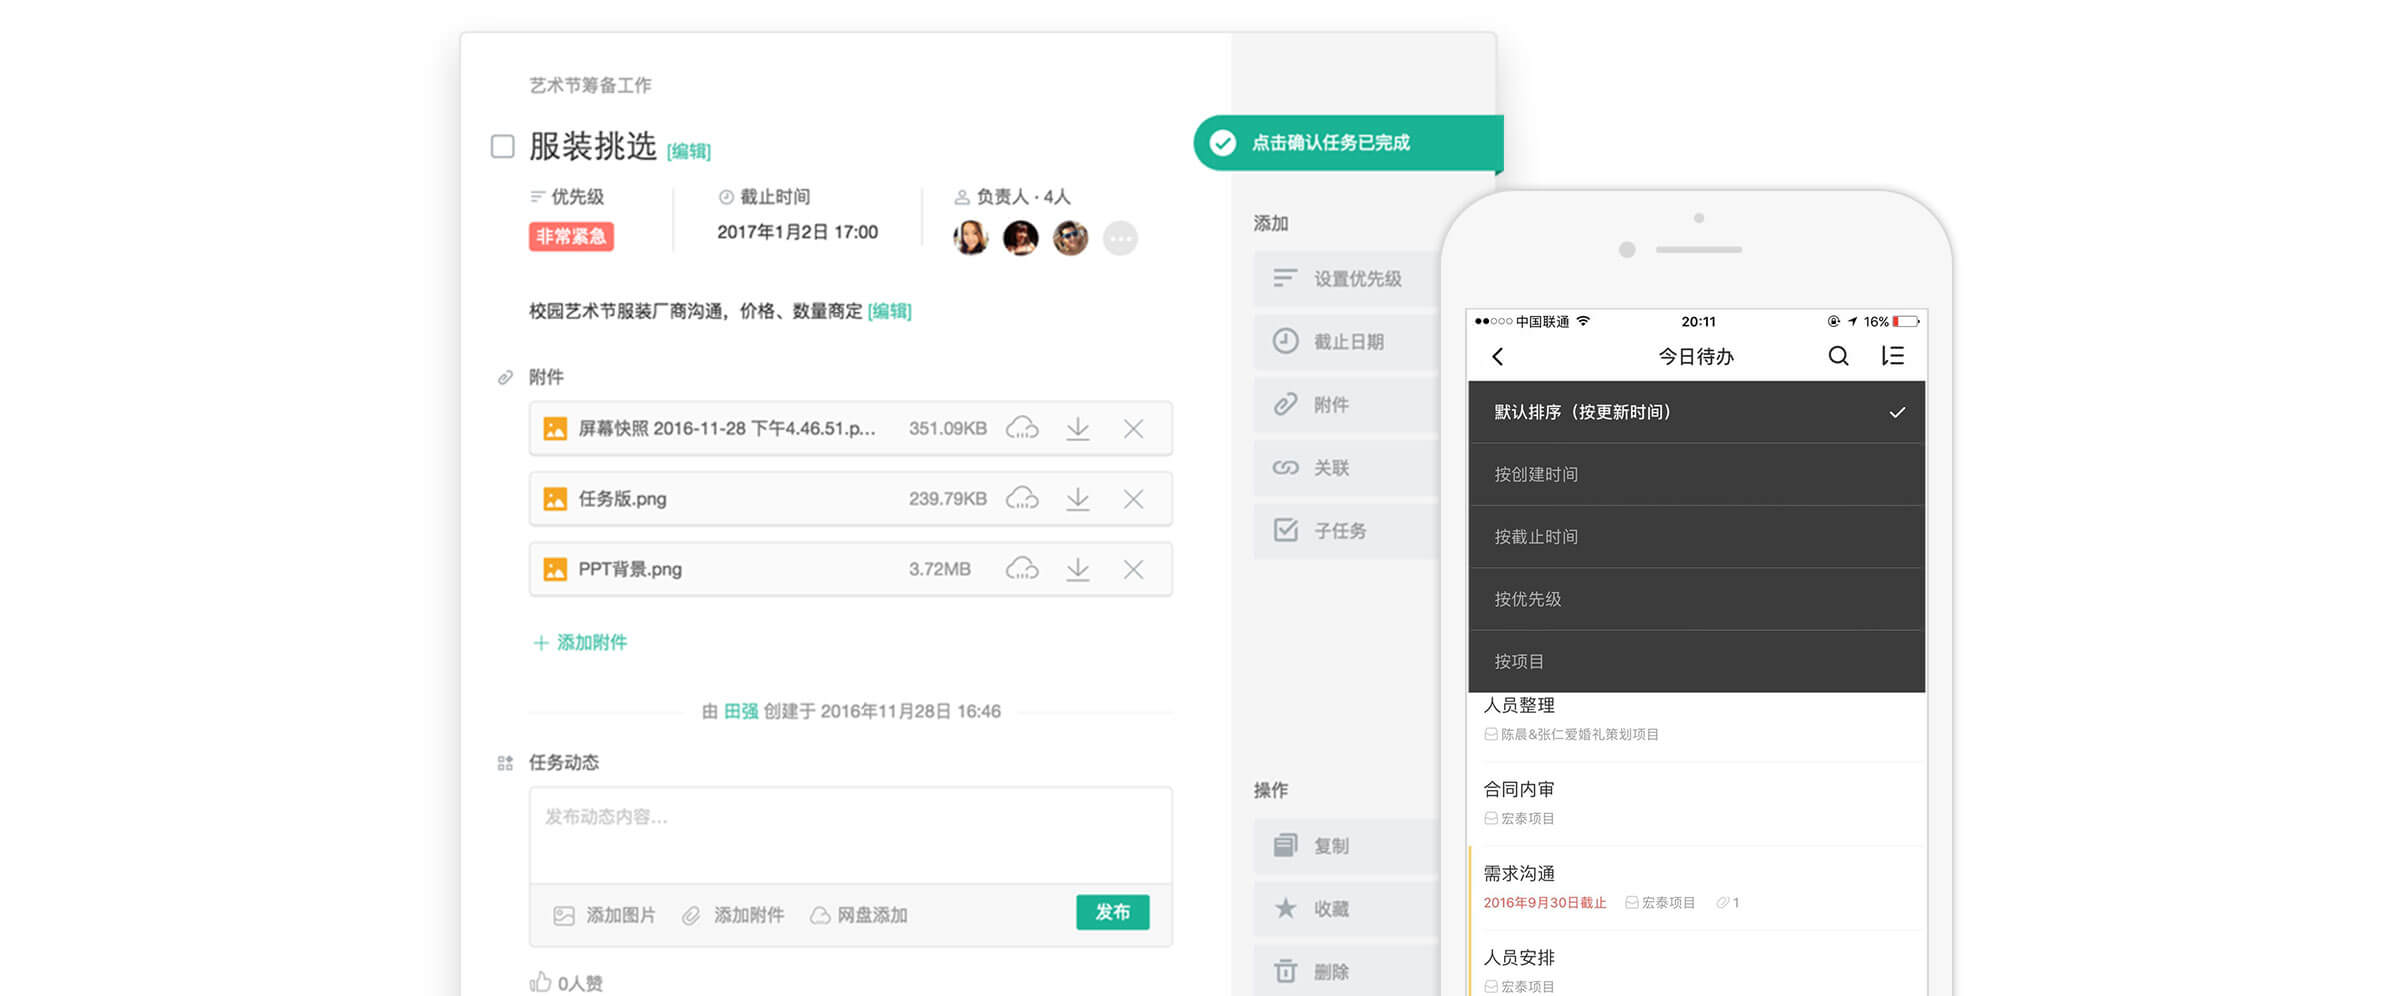Expand more assignees with the ellipsis avatar
Image resolution: width=2400 pixels, height=996 pixels.
(x=1120, y=238)
